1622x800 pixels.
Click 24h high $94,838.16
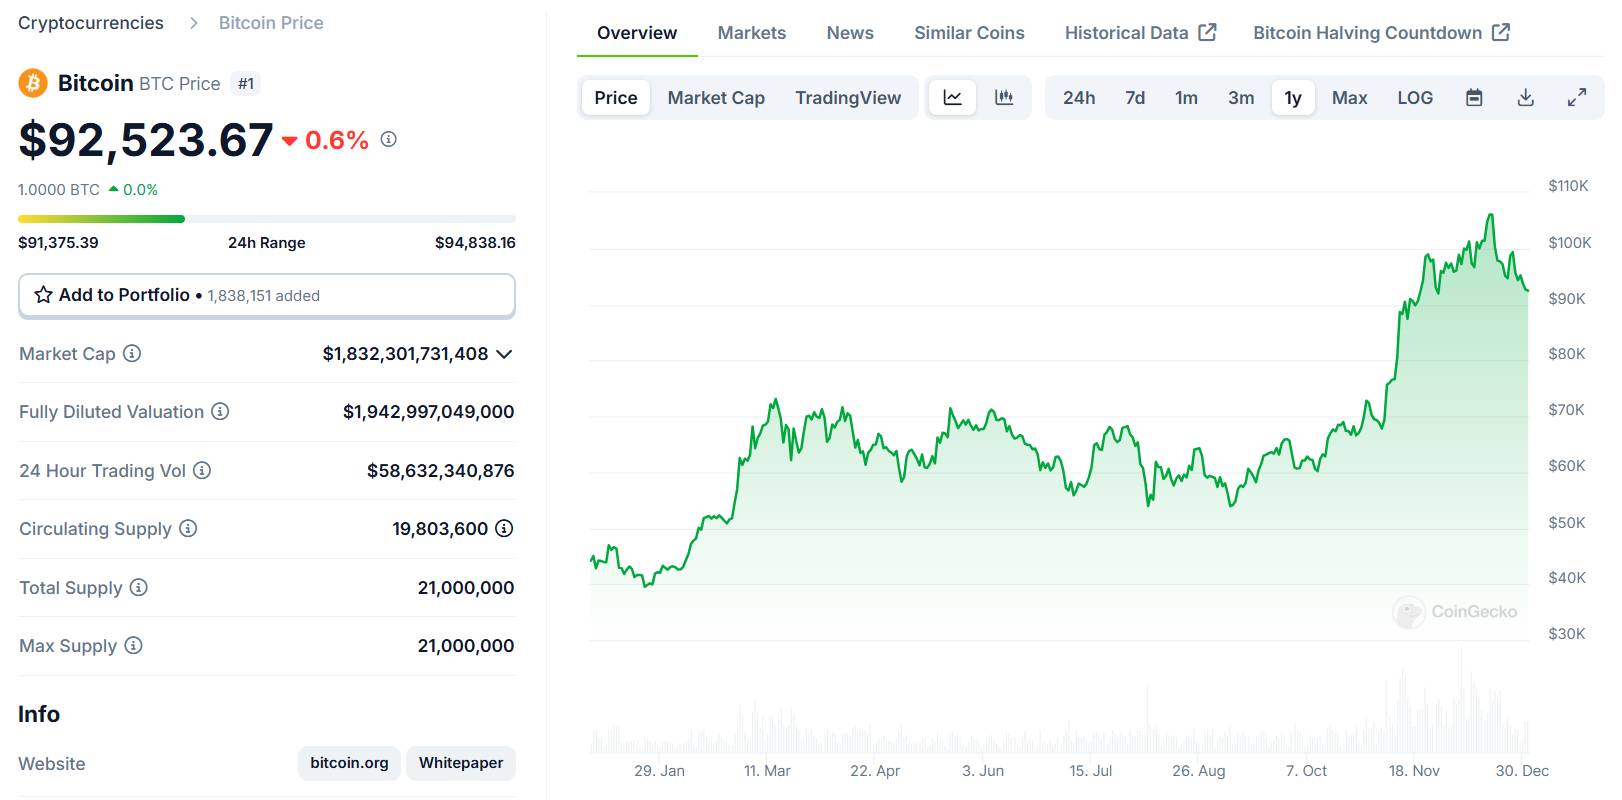(475, 243)
